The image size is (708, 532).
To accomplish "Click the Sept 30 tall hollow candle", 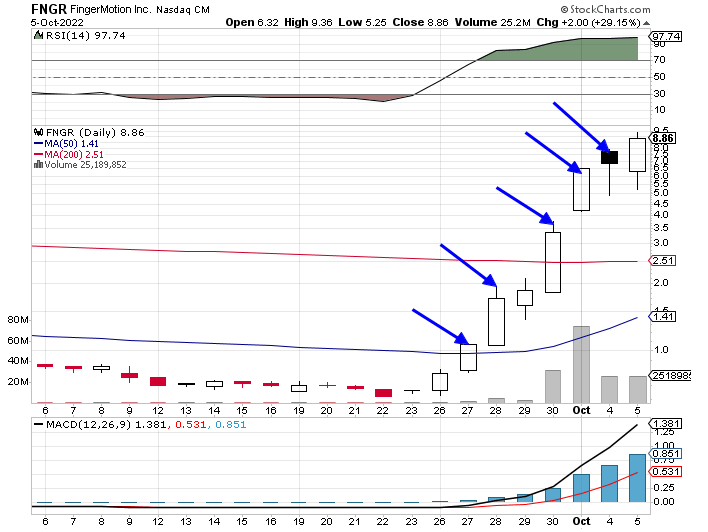I will pyautogui.click(x=553, y=262).
